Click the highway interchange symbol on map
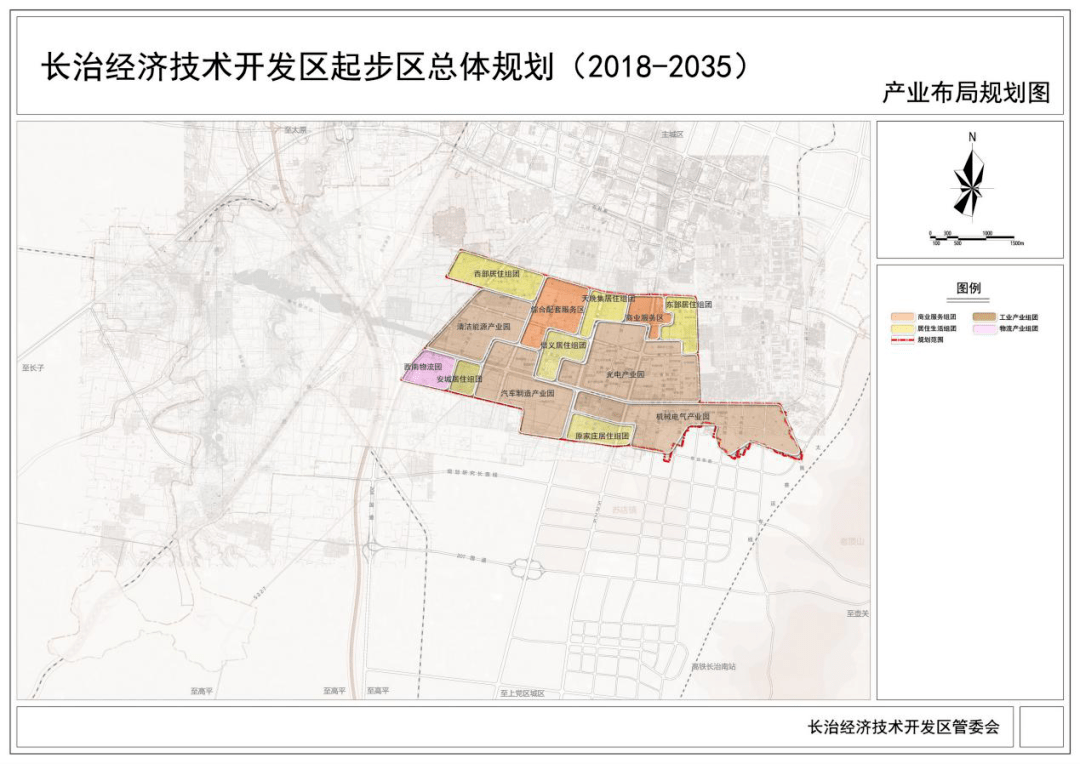The height and width of the screenshot is (764, 1080). (x=528, y=569)
